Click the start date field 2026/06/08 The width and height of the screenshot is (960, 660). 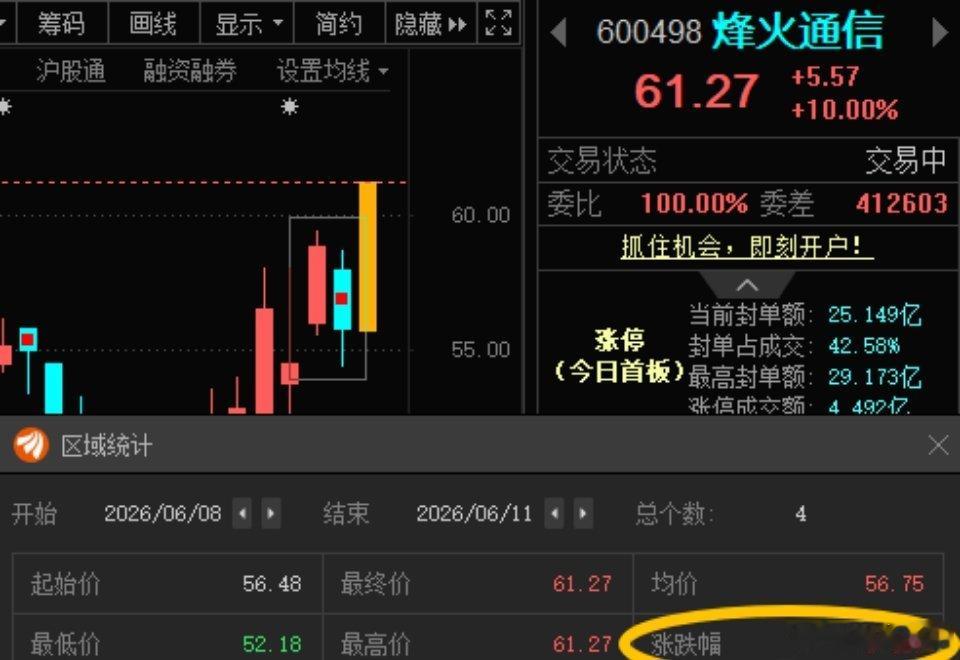163,513
